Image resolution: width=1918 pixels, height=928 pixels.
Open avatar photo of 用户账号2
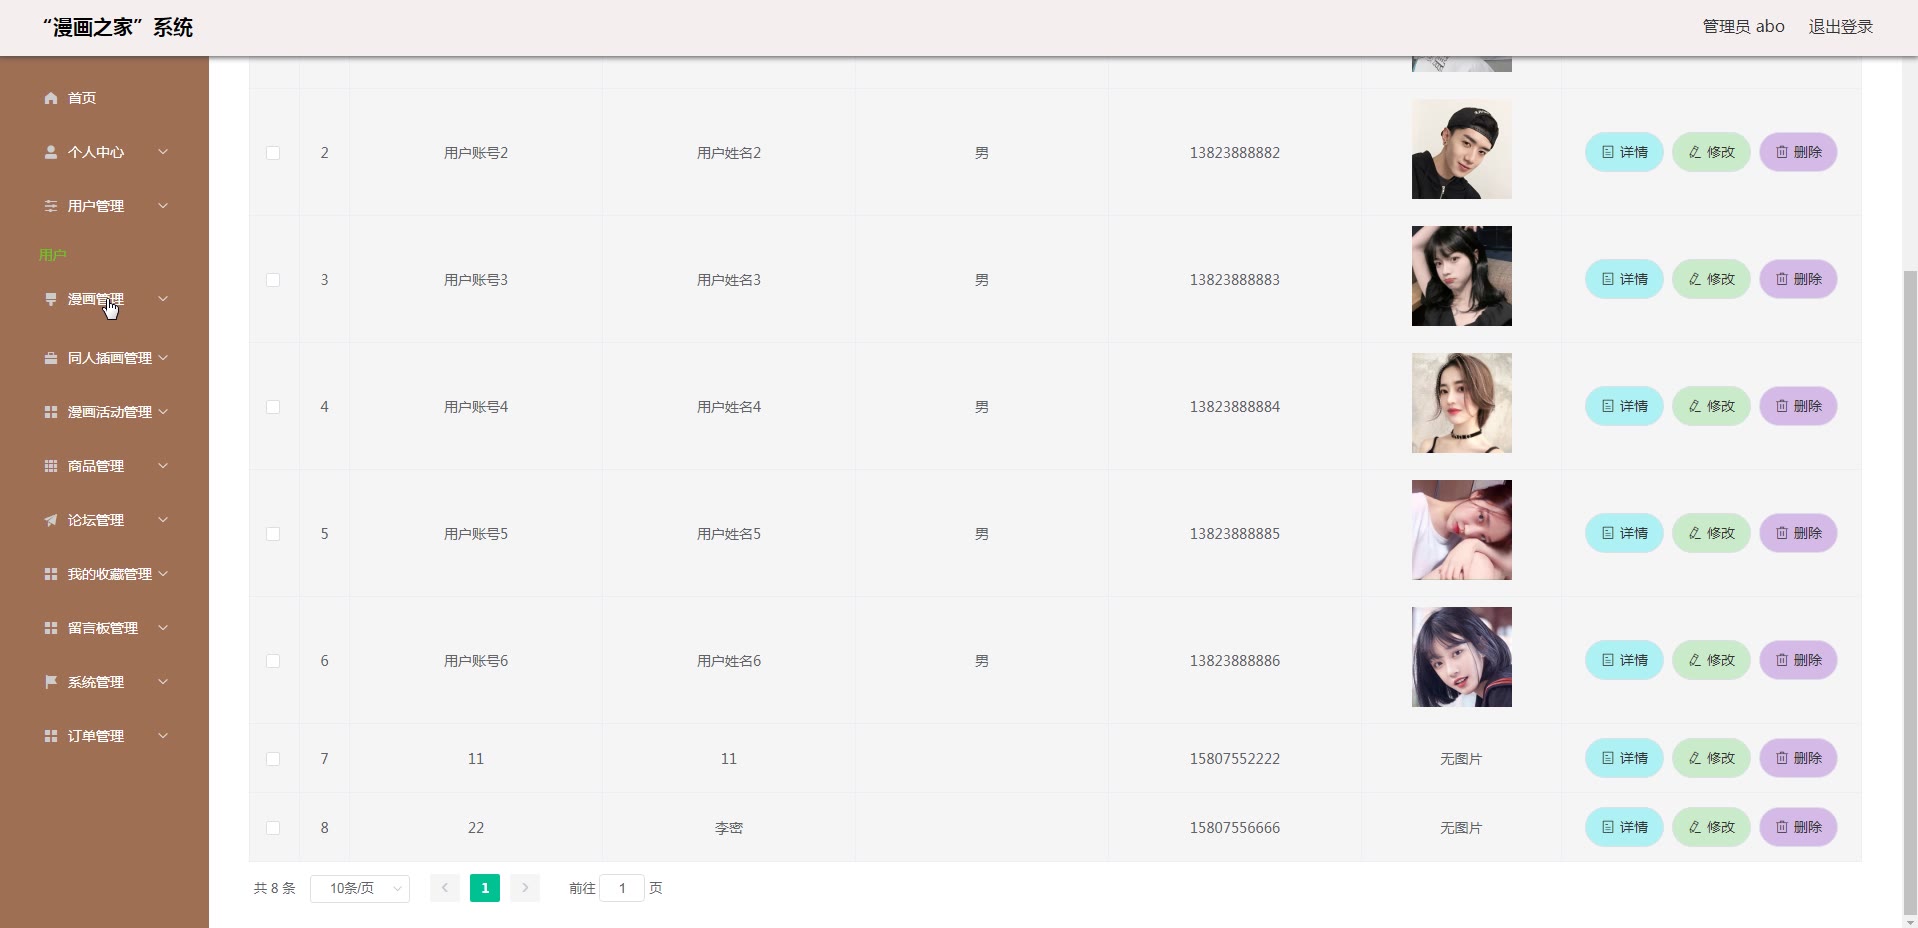pyautogui.click(x=1462, y=149)
